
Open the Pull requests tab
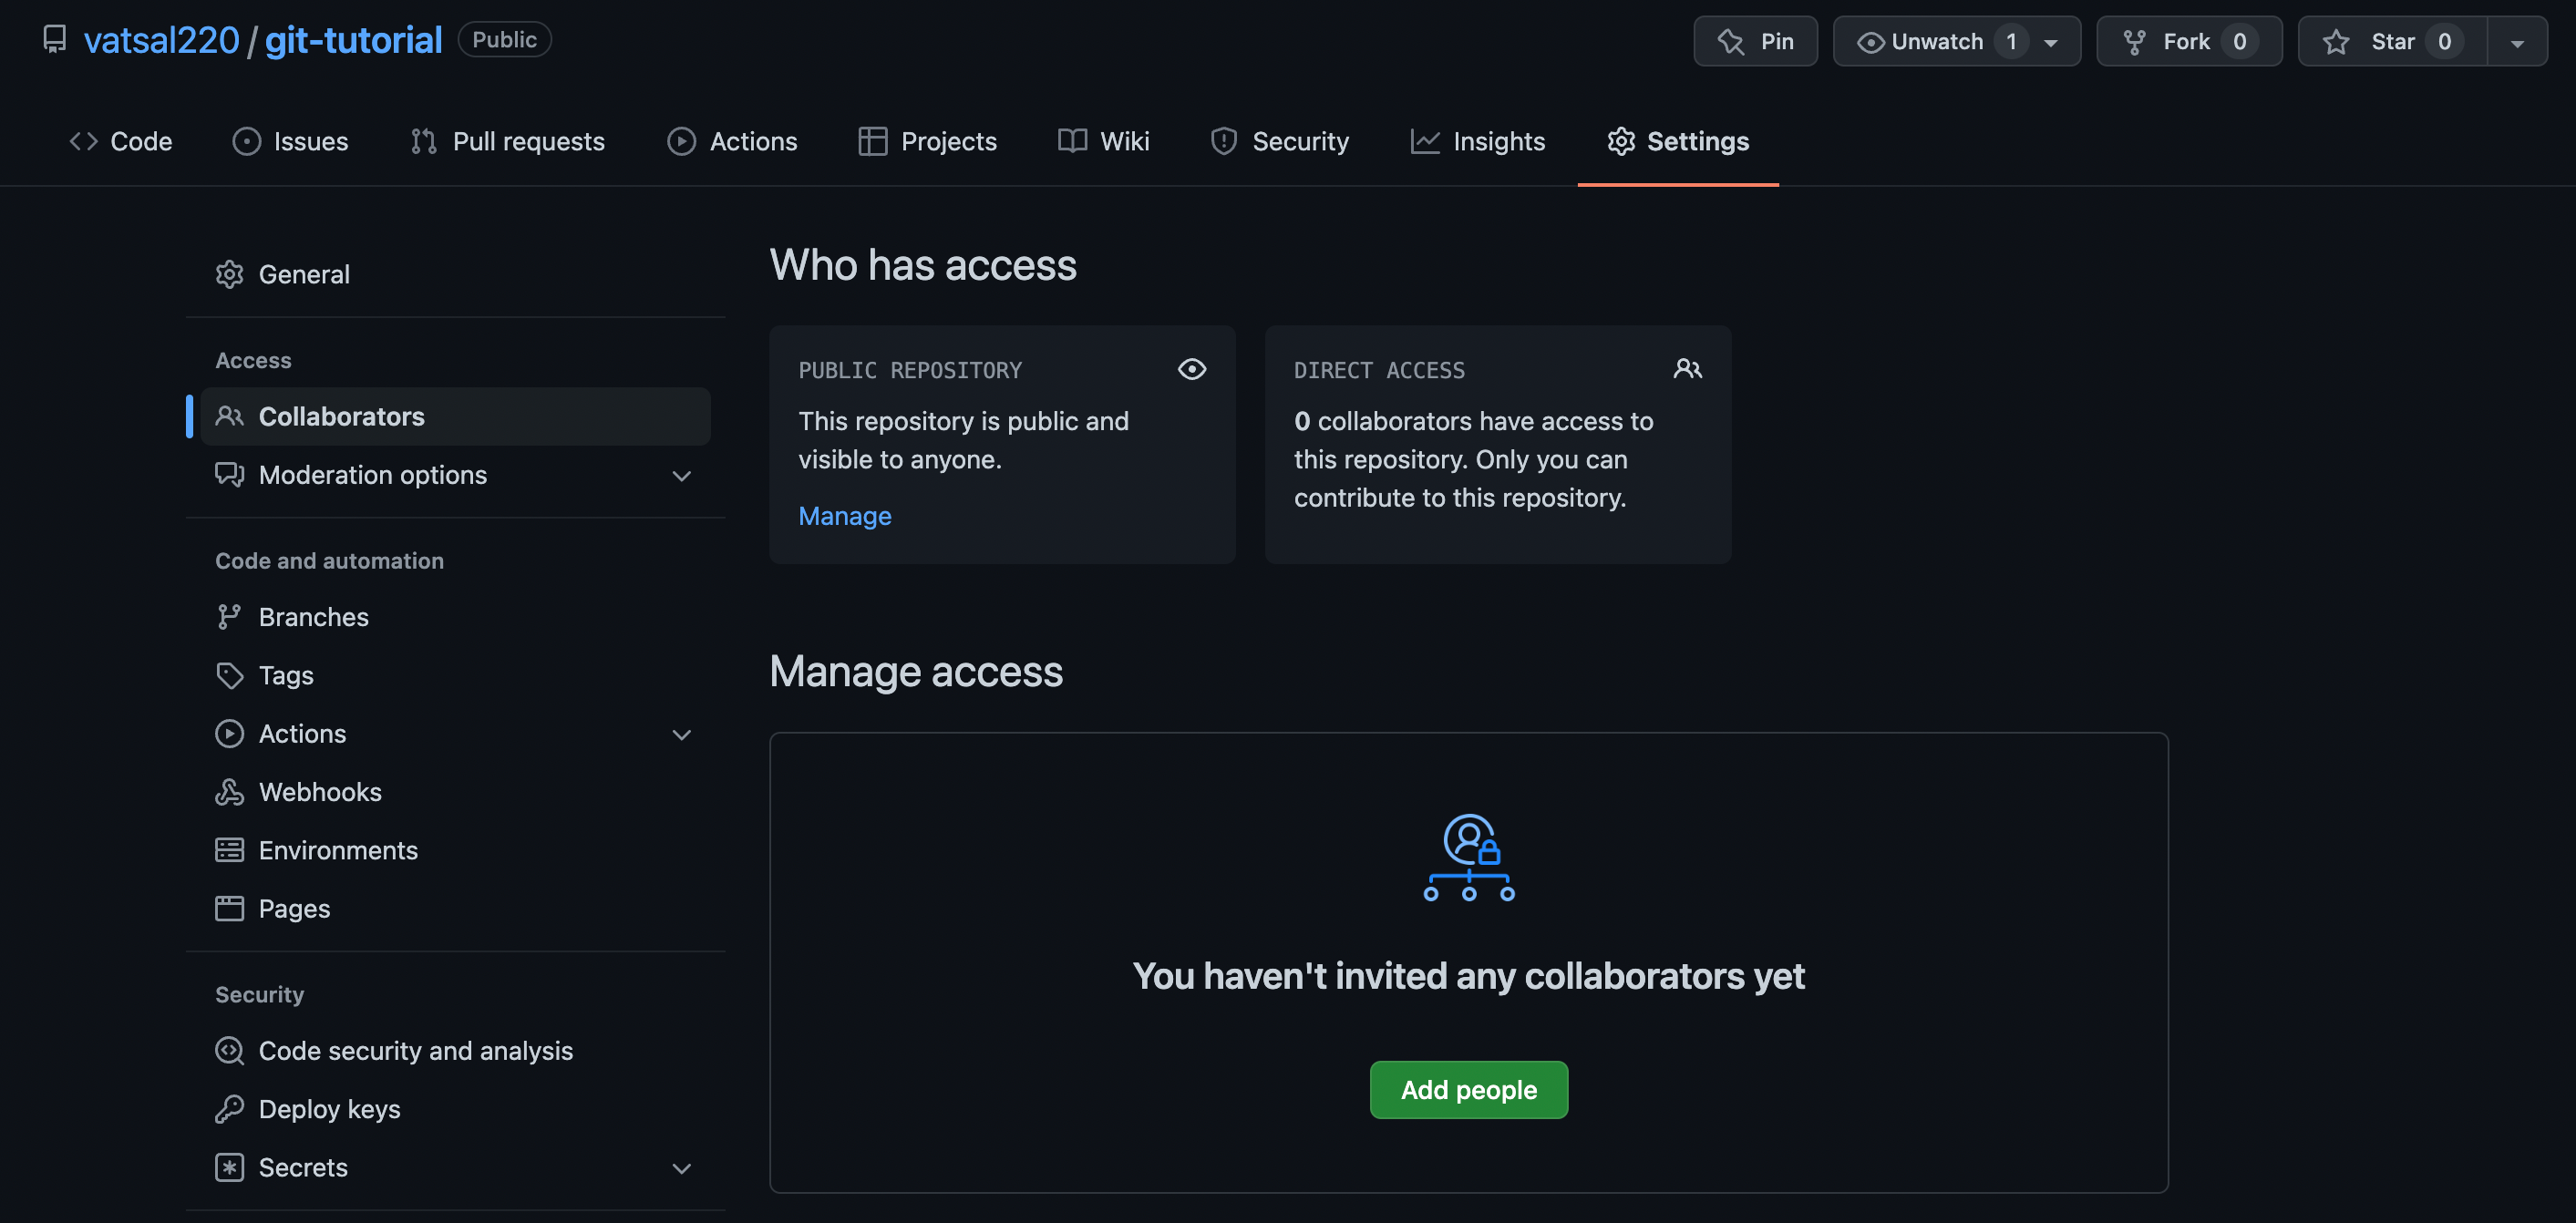click(508, 141)
